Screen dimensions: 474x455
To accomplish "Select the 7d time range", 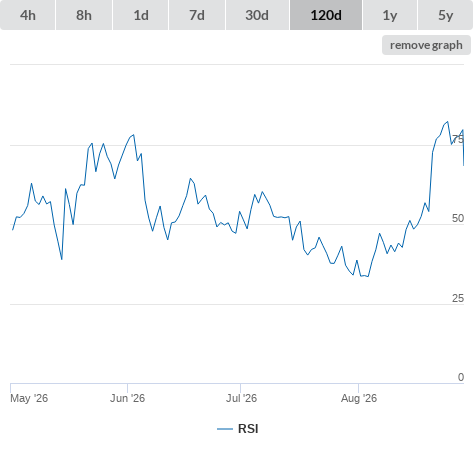I will [x=197, y=15].
